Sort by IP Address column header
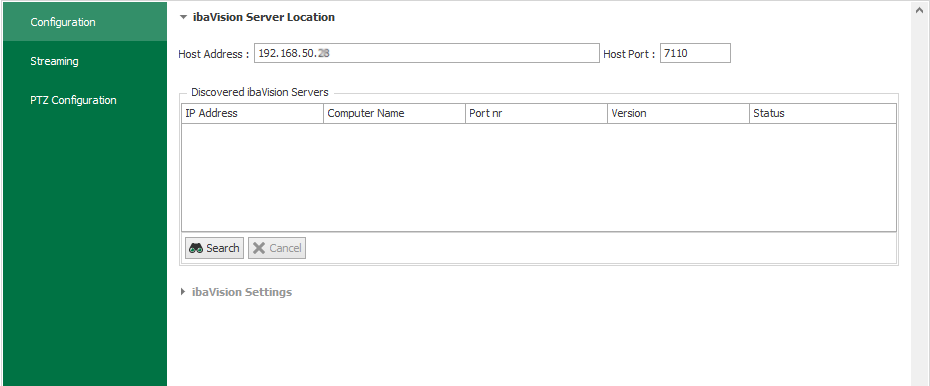Image resolution: width=930 pixels, height=386 pixels. (253, 113)
